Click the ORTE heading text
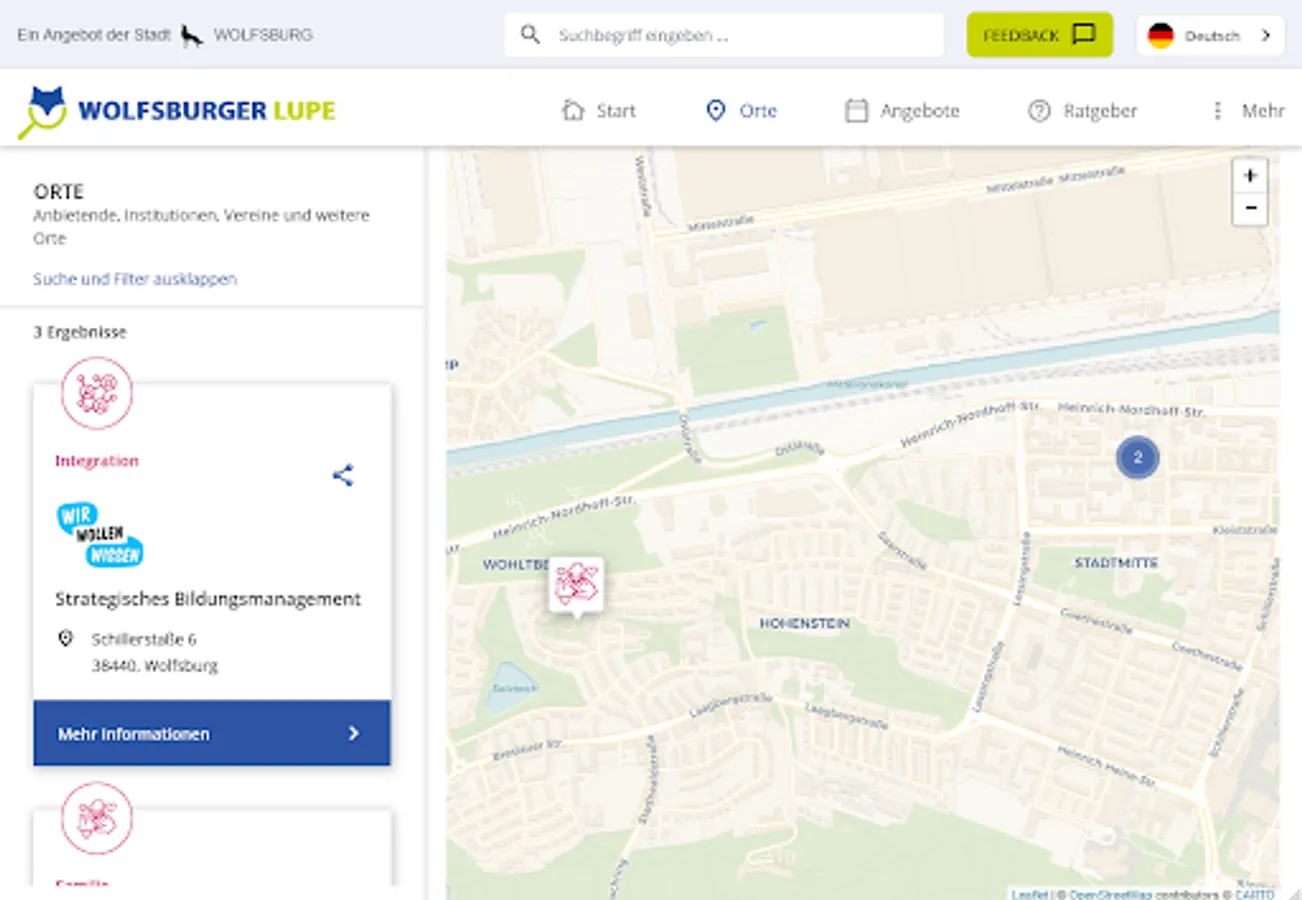 tap(59, 191)
